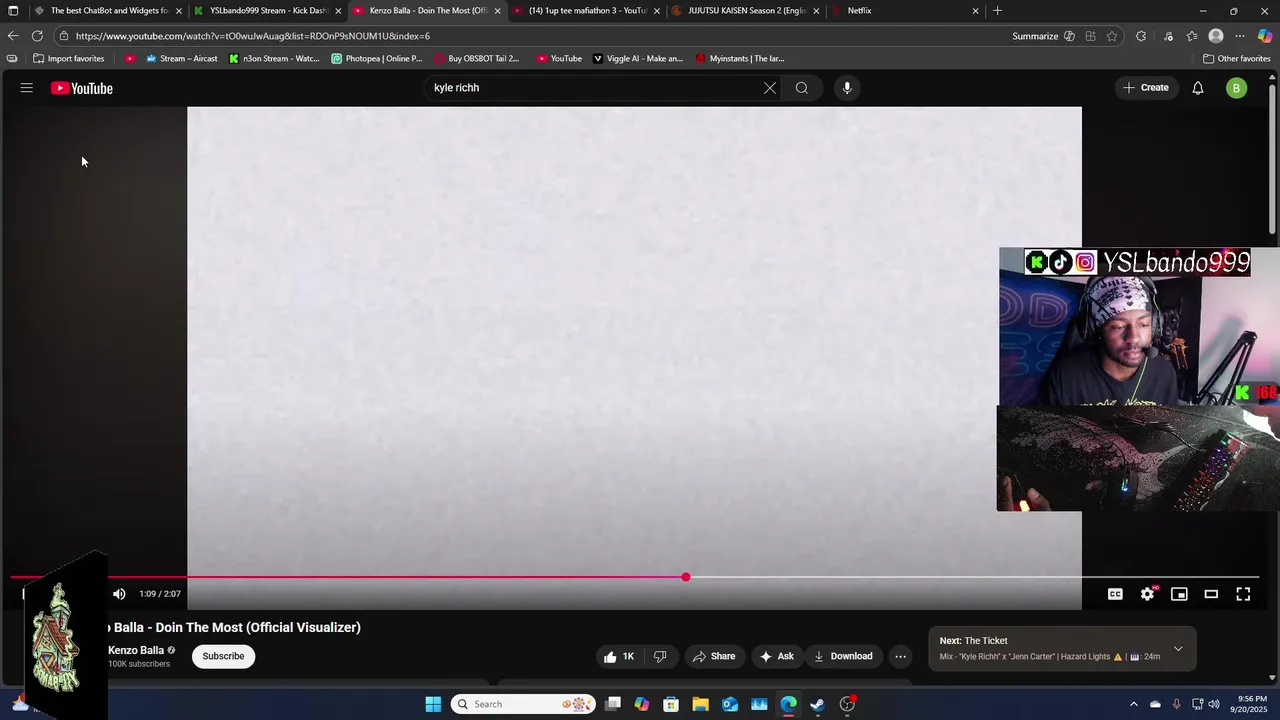Image resolution: width=1280 pixels, height=720 pixels.
Task: Enter fullscreen on the video player
Action: click(x=1243, y=594)
